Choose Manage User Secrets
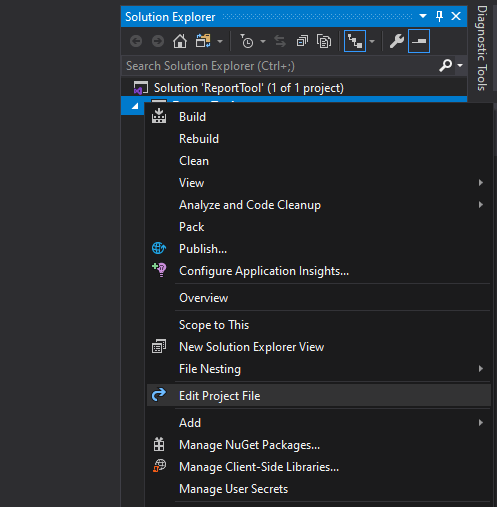497x507 pixels. click(x=234, y=489)
